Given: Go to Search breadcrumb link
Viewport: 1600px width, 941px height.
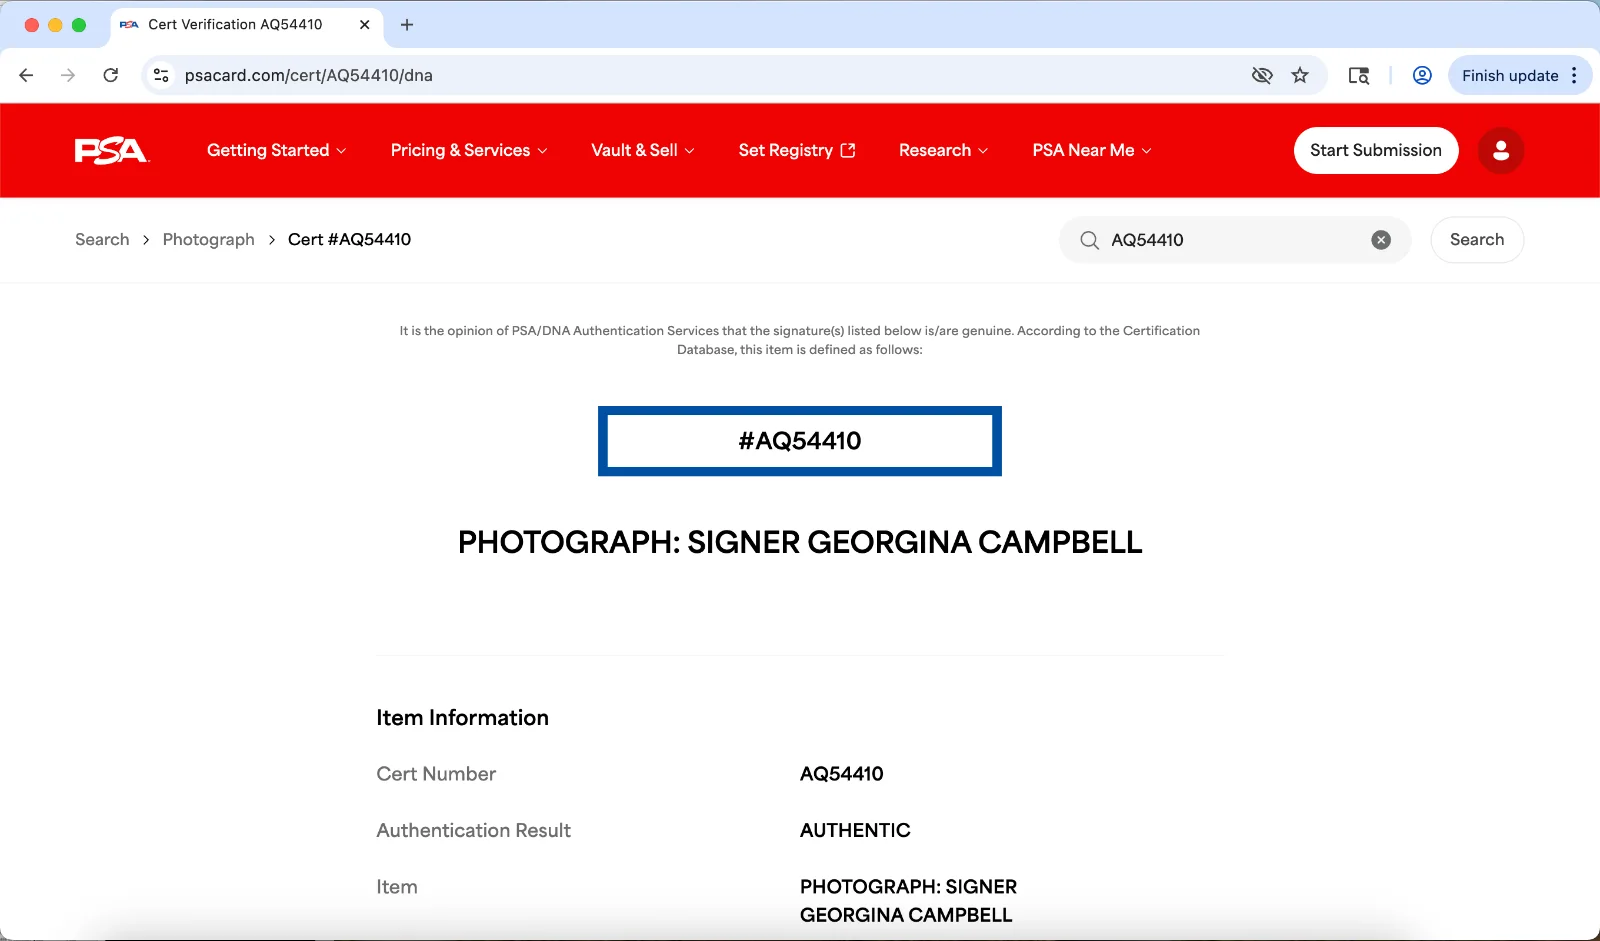Looking at the screenshot, I should coord(102,240).
